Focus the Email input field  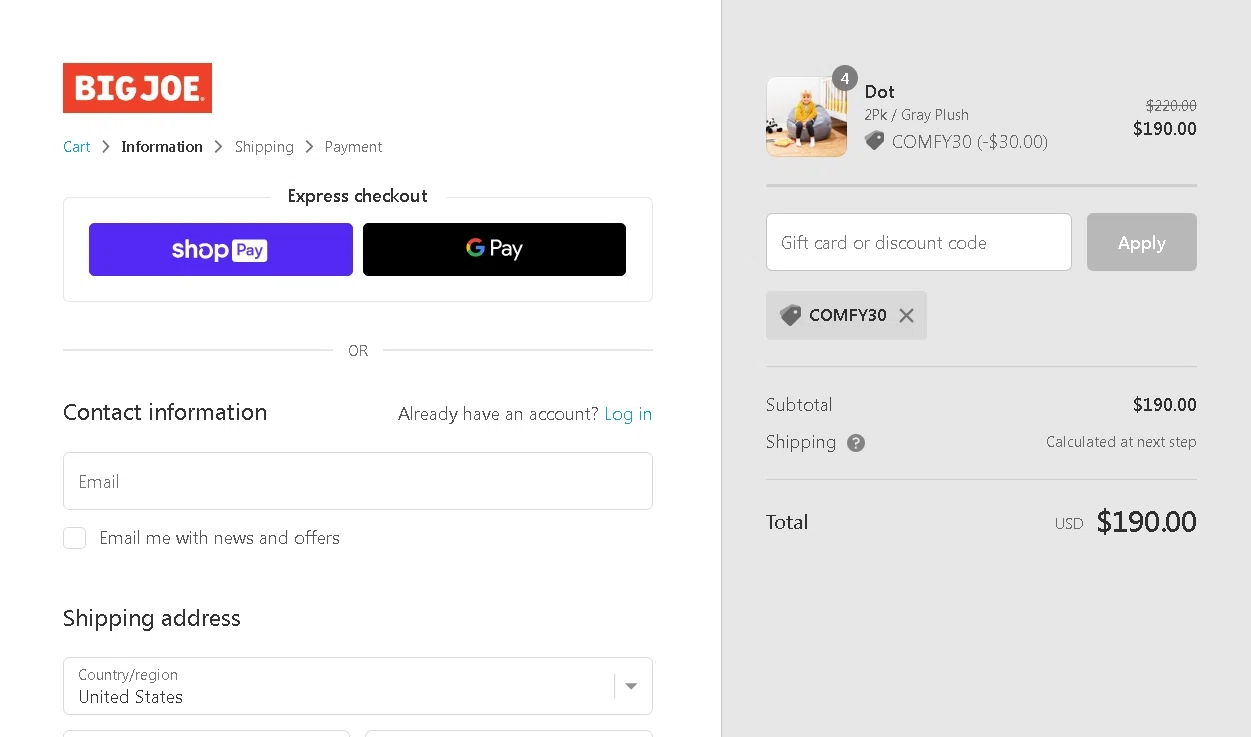pos(358,481)
